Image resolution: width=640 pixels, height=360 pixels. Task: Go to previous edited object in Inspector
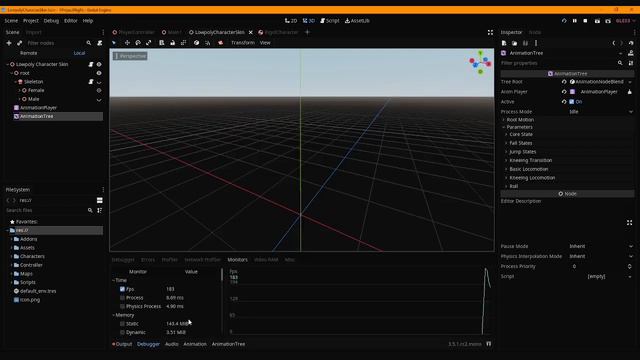(613, 43)
